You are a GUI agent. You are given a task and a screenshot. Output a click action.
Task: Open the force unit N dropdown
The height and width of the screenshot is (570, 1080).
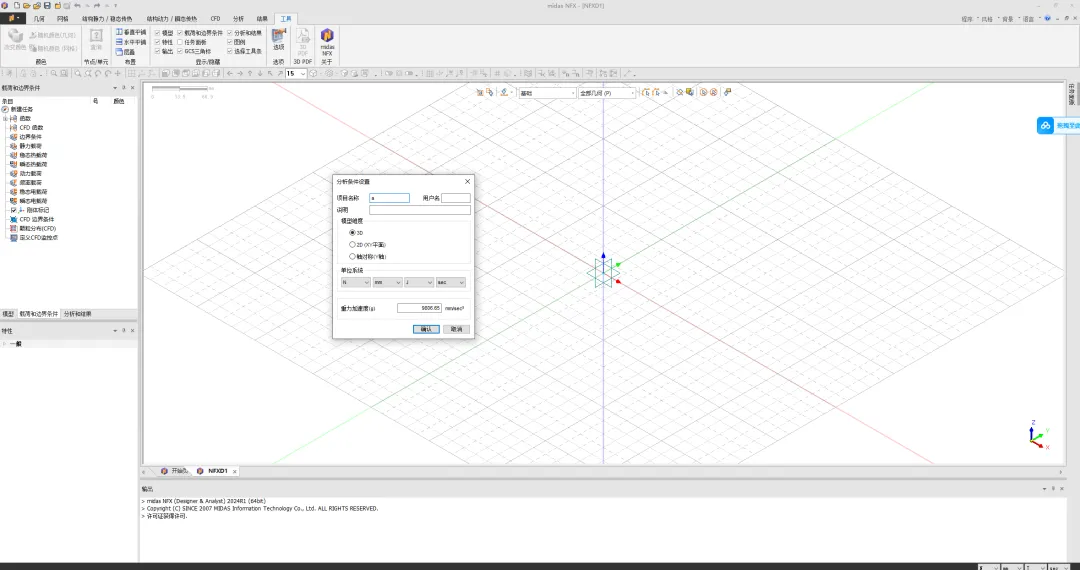[x=355, y=282]
